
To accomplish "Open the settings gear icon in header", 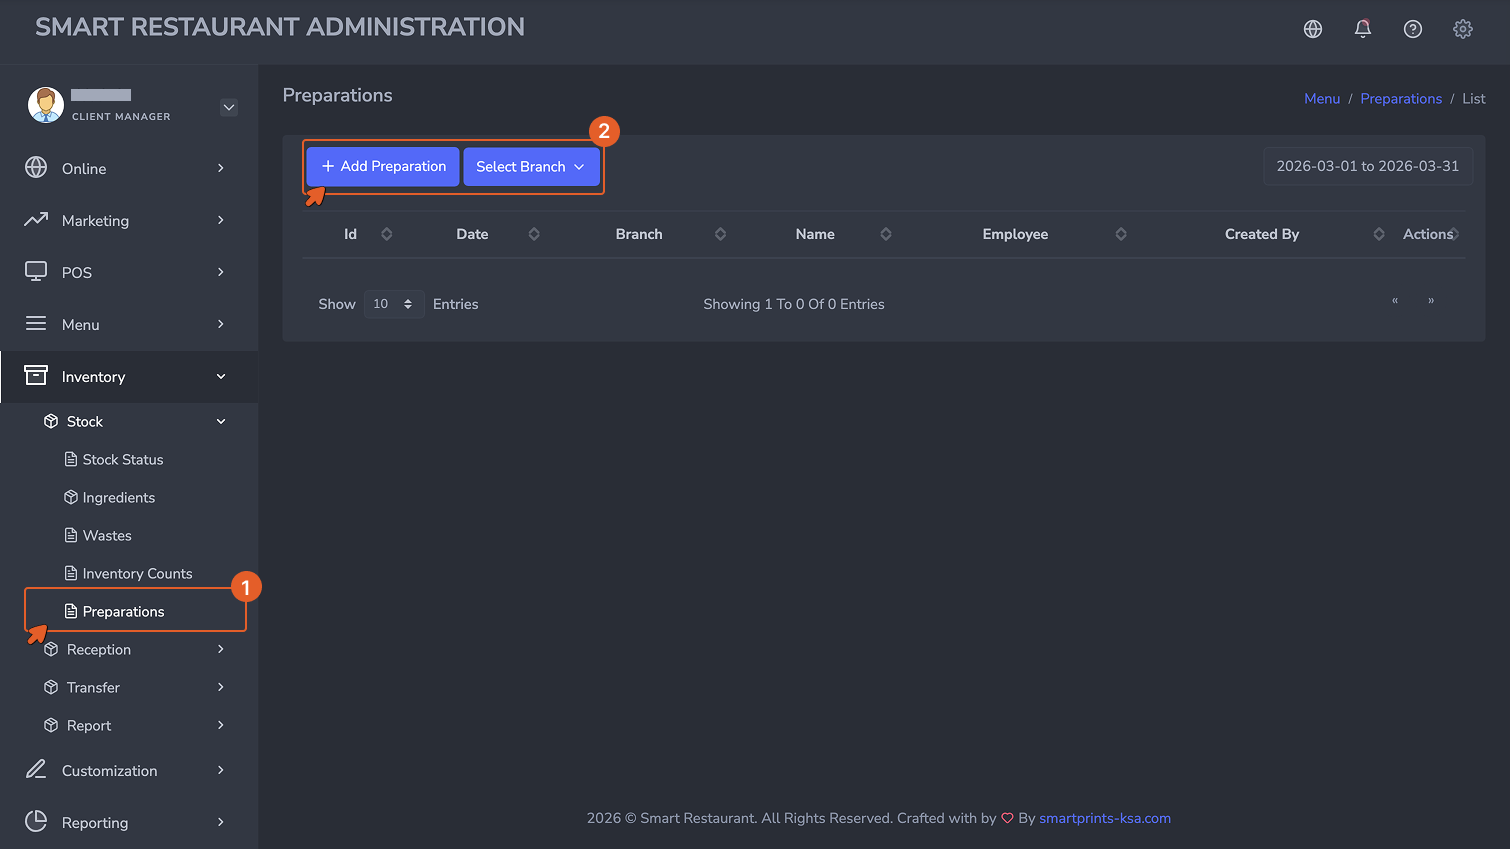I will [1463, 29].
